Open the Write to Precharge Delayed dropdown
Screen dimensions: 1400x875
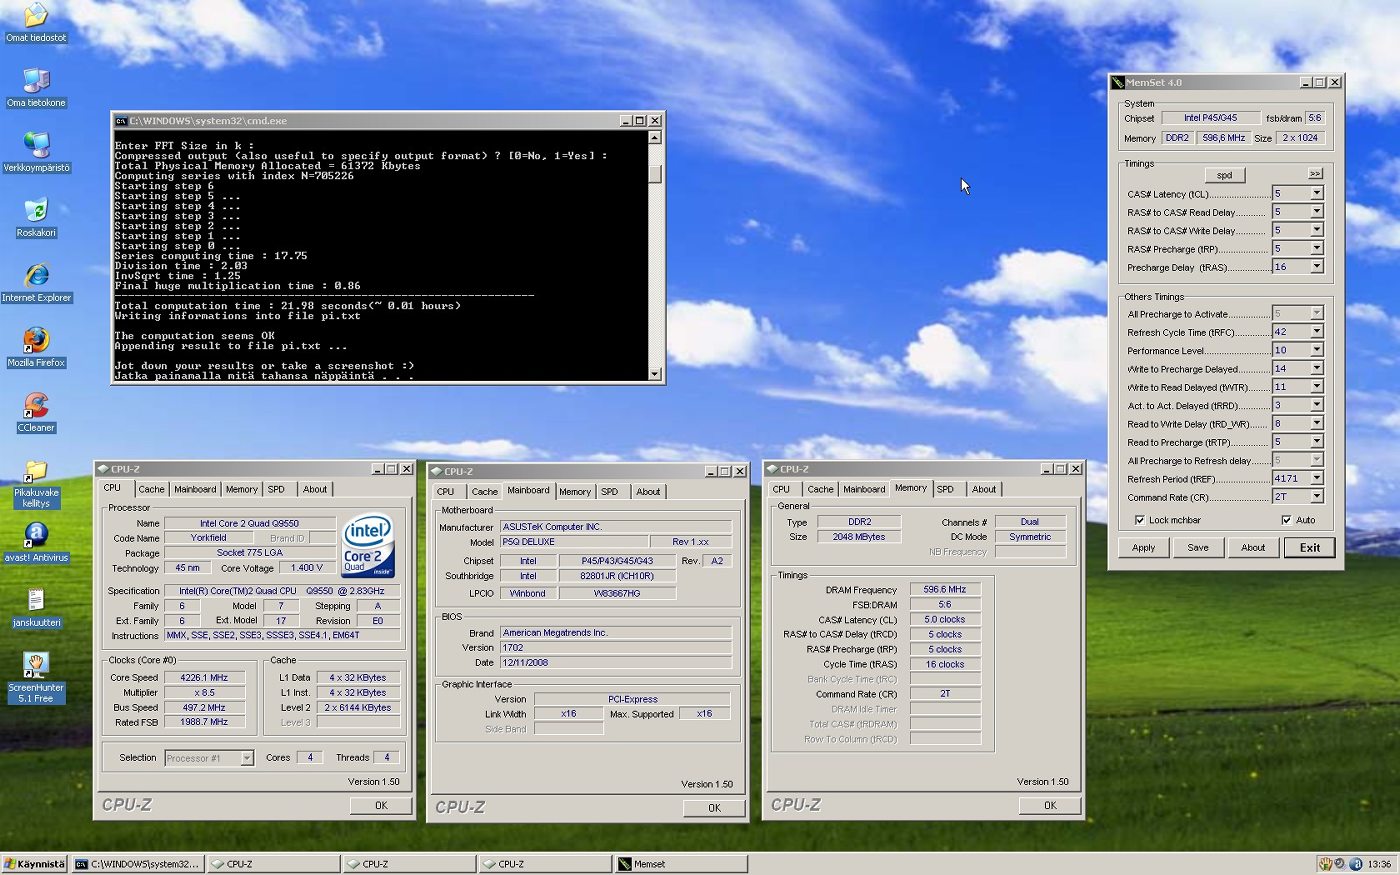1316,369
